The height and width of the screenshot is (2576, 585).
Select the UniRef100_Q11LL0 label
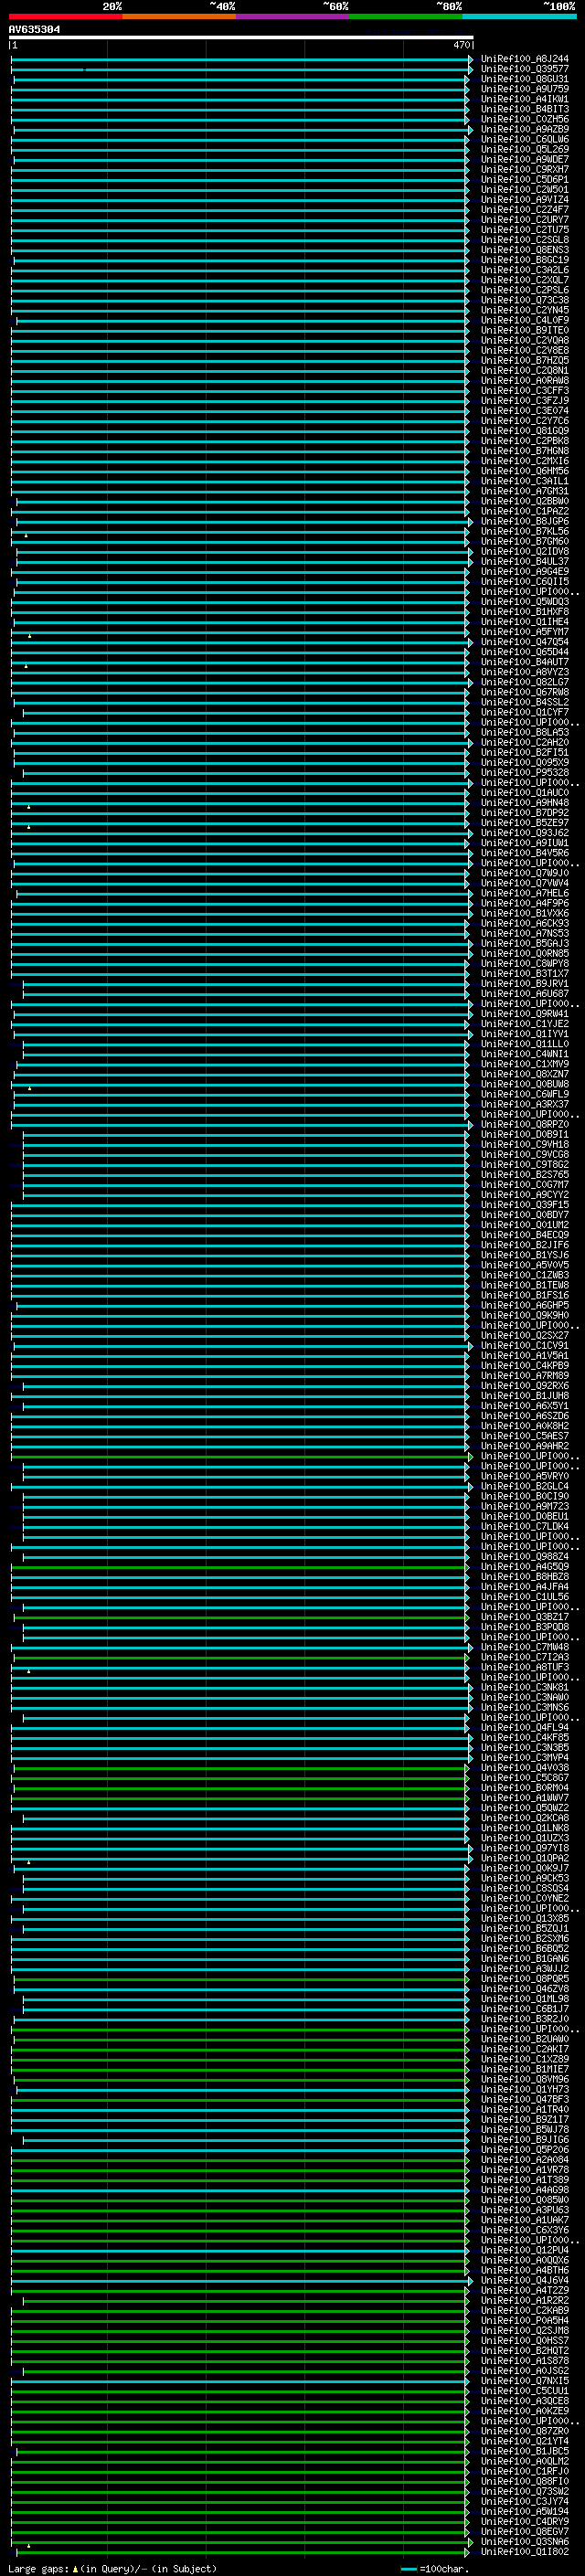[x=524, y=1044]
